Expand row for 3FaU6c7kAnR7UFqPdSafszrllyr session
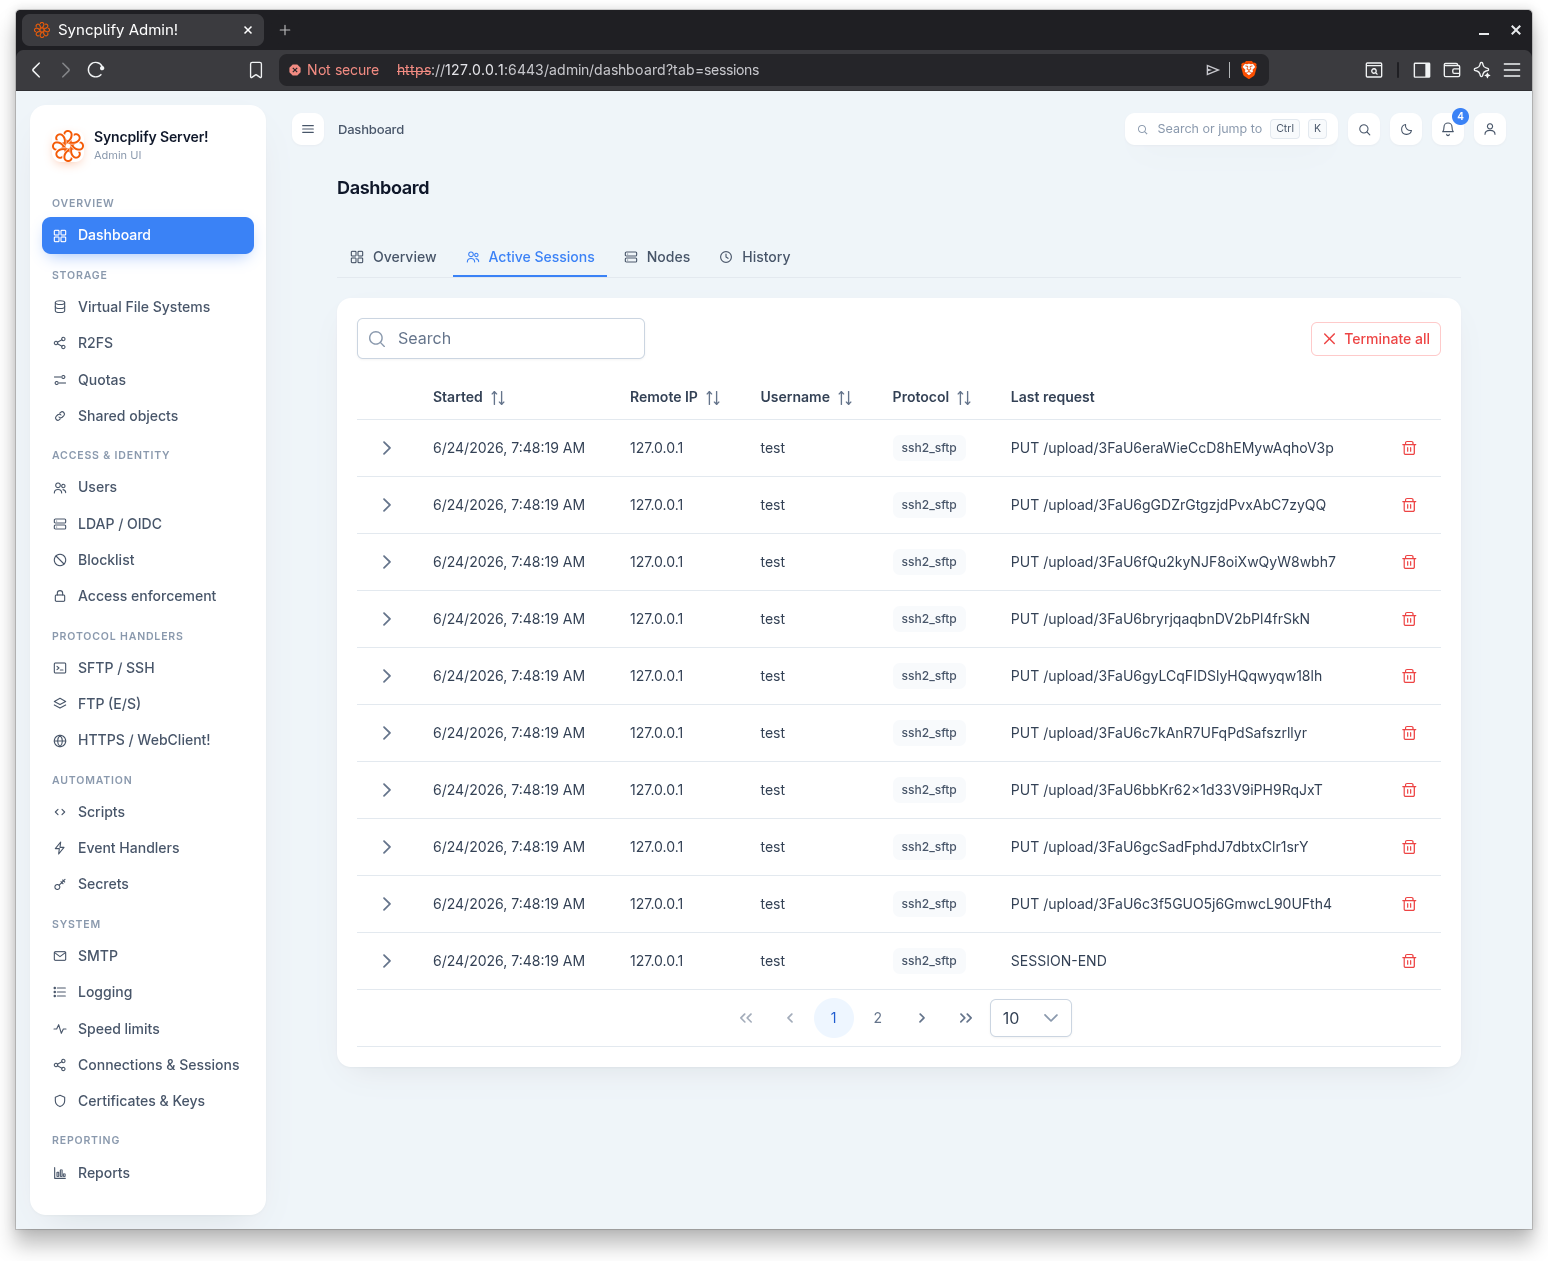 pos(386,733)
